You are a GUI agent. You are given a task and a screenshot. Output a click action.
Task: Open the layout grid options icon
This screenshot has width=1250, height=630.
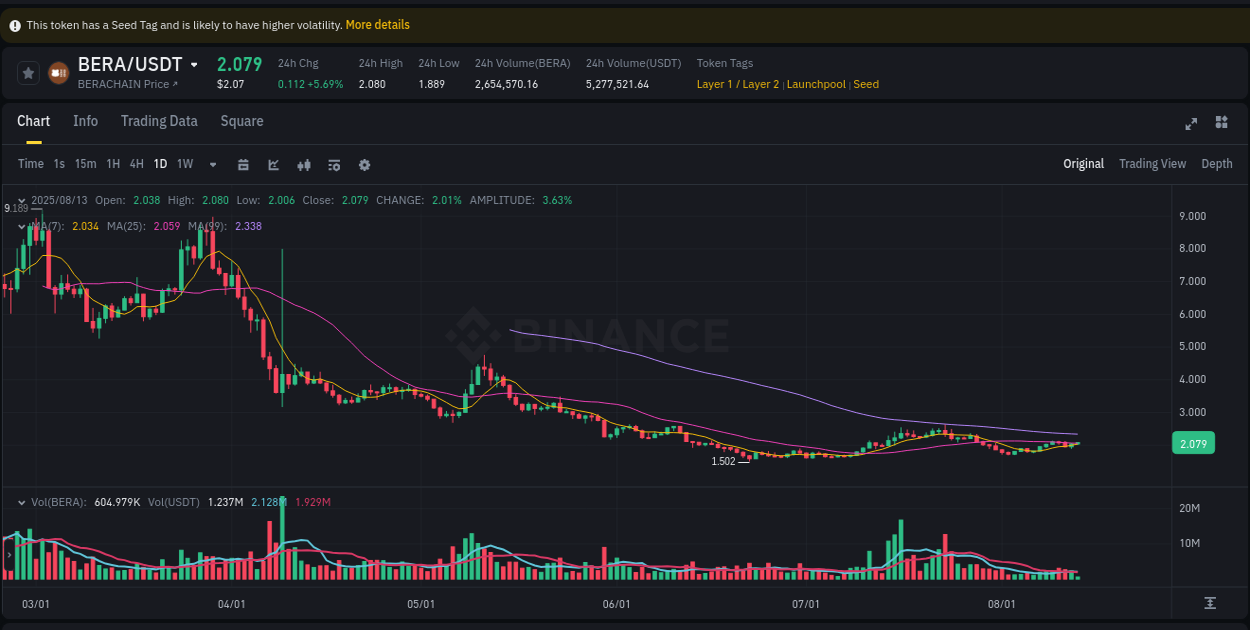(1221, 122)
